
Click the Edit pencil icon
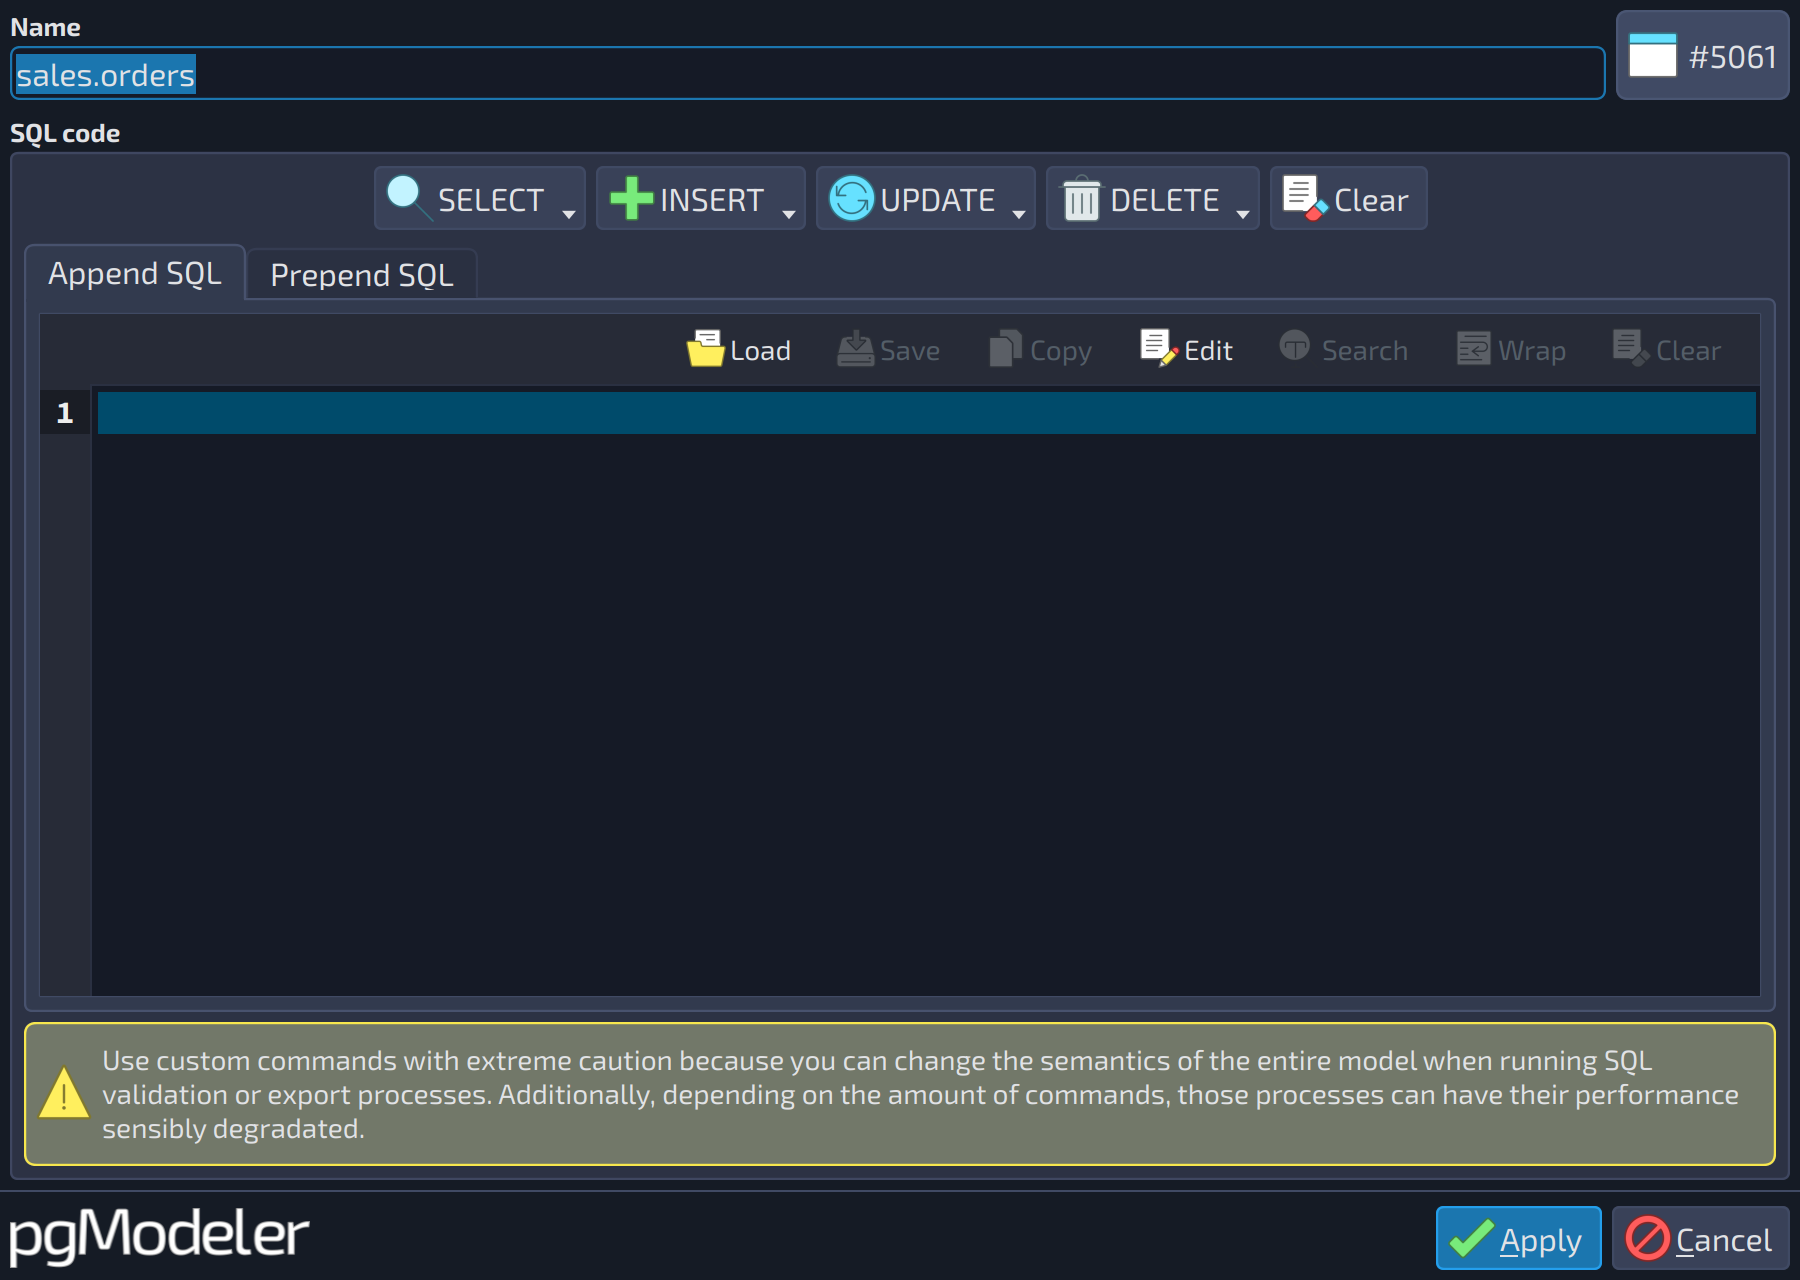coord(1159,348)
